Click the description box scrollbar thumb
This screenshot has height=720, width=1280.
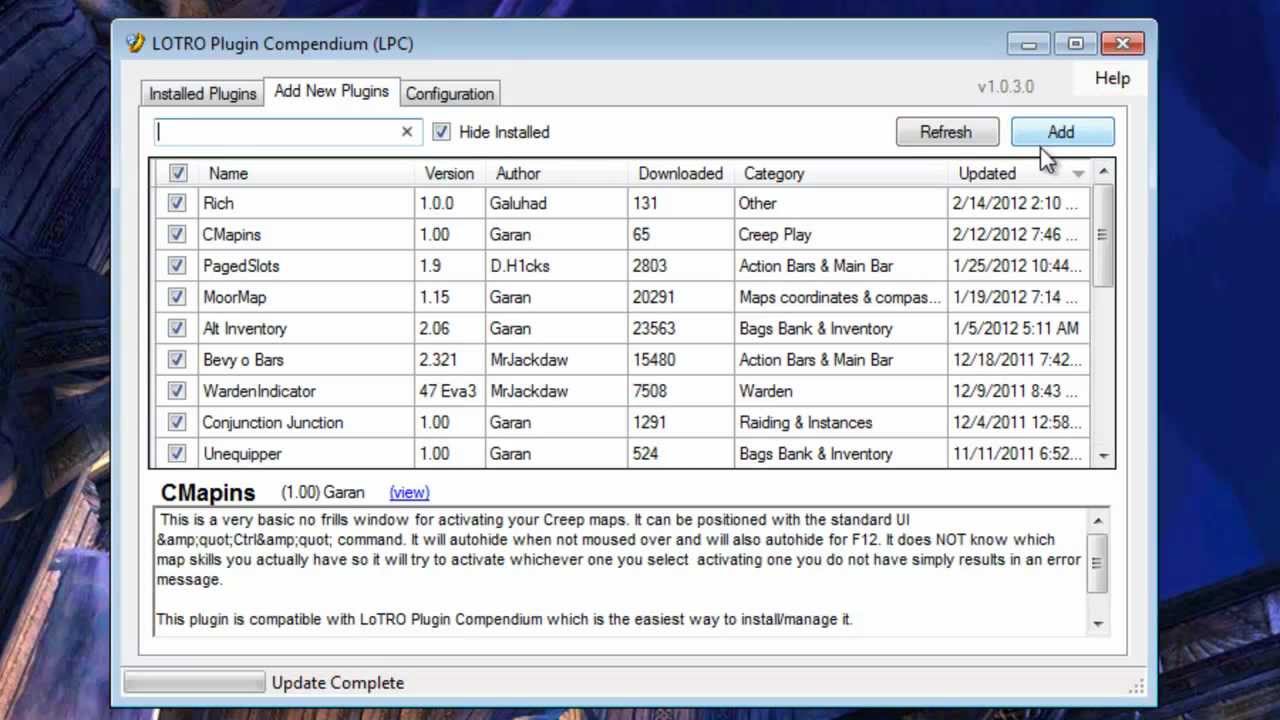point(1098,563)
